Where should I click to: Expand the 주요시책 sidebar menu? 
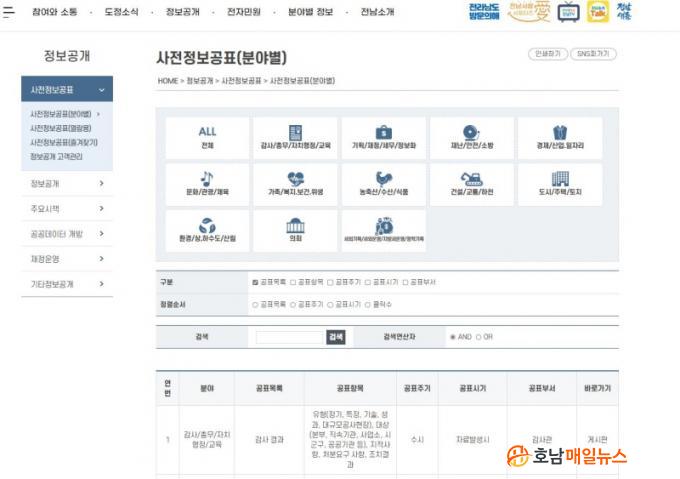tap(101, 209)
